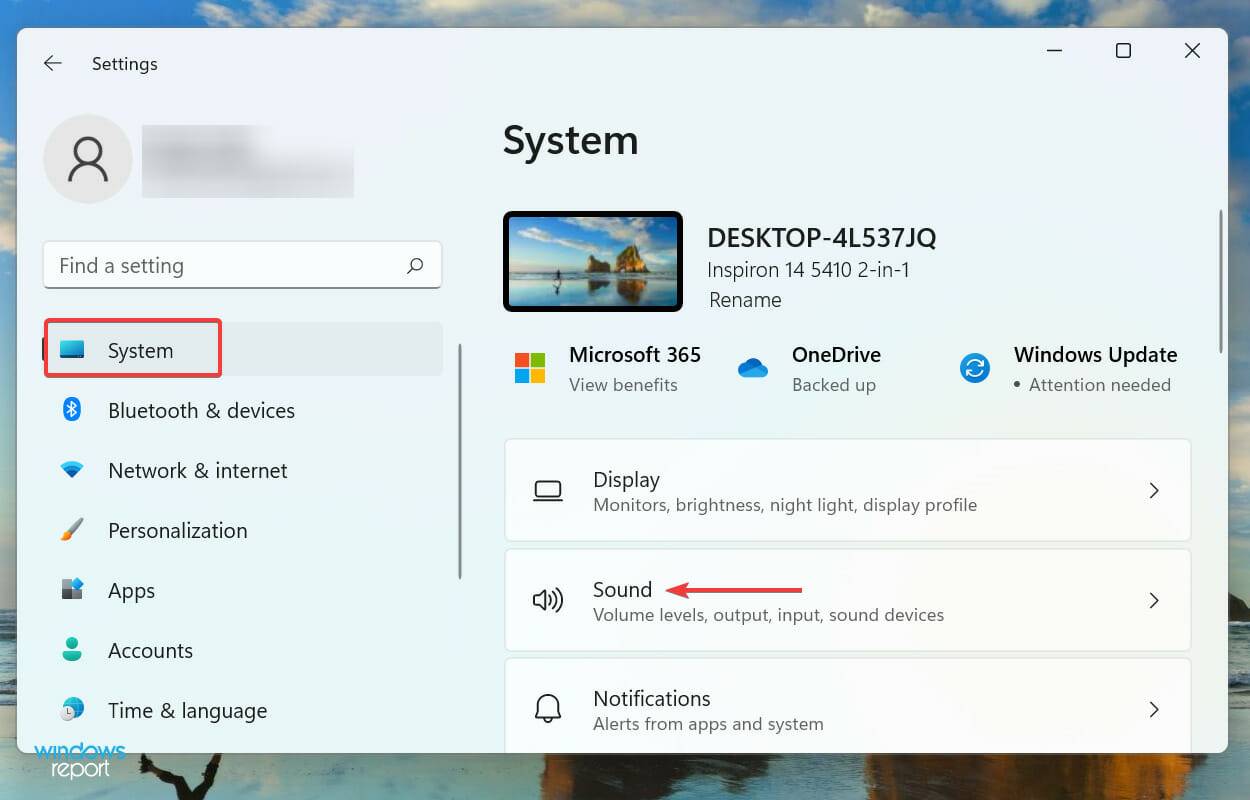Select System in the sidebar
The width and height of the screenshot is (1250, 800).
pyautogui.click(x=132, y=349)
